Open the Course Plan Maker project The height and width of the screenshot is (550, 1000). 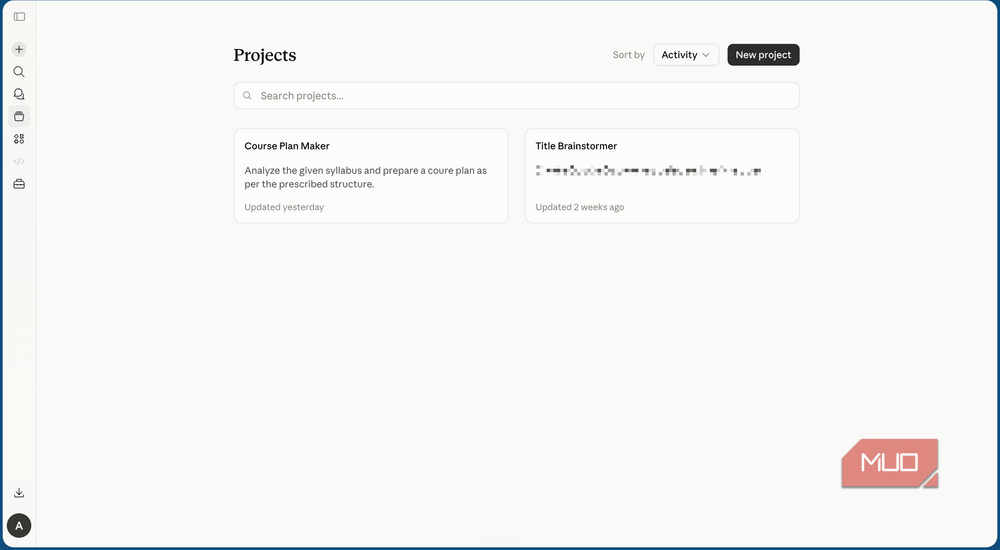(x=371, y=176)
